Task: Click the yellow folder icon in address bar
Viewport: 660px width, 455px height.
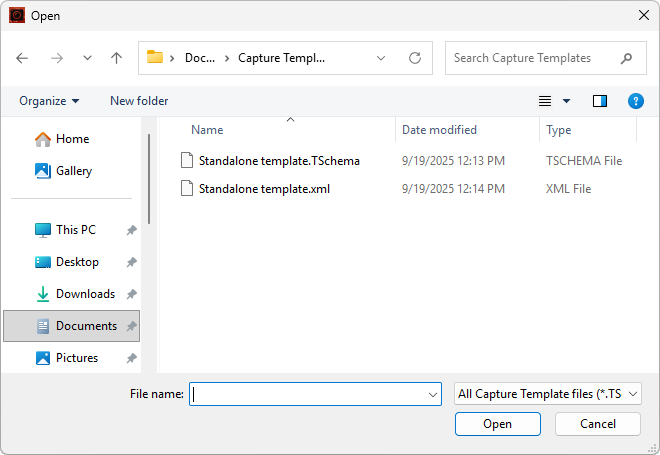Action: click(x=155, y=57)
